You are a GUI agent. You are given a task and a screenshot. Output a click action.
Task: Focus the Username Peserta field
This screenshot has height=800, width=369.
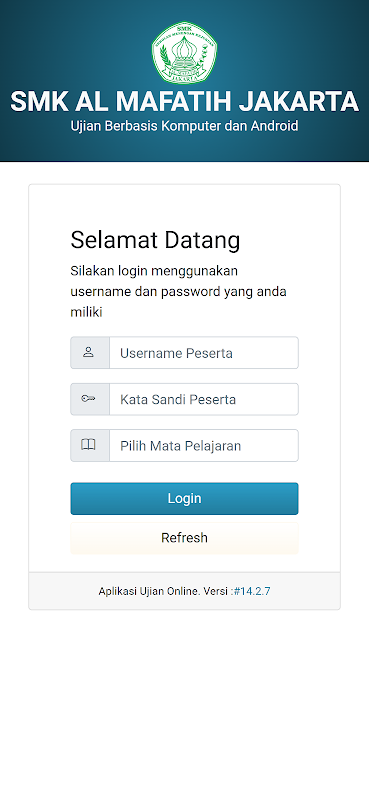(x=204, y=353)
